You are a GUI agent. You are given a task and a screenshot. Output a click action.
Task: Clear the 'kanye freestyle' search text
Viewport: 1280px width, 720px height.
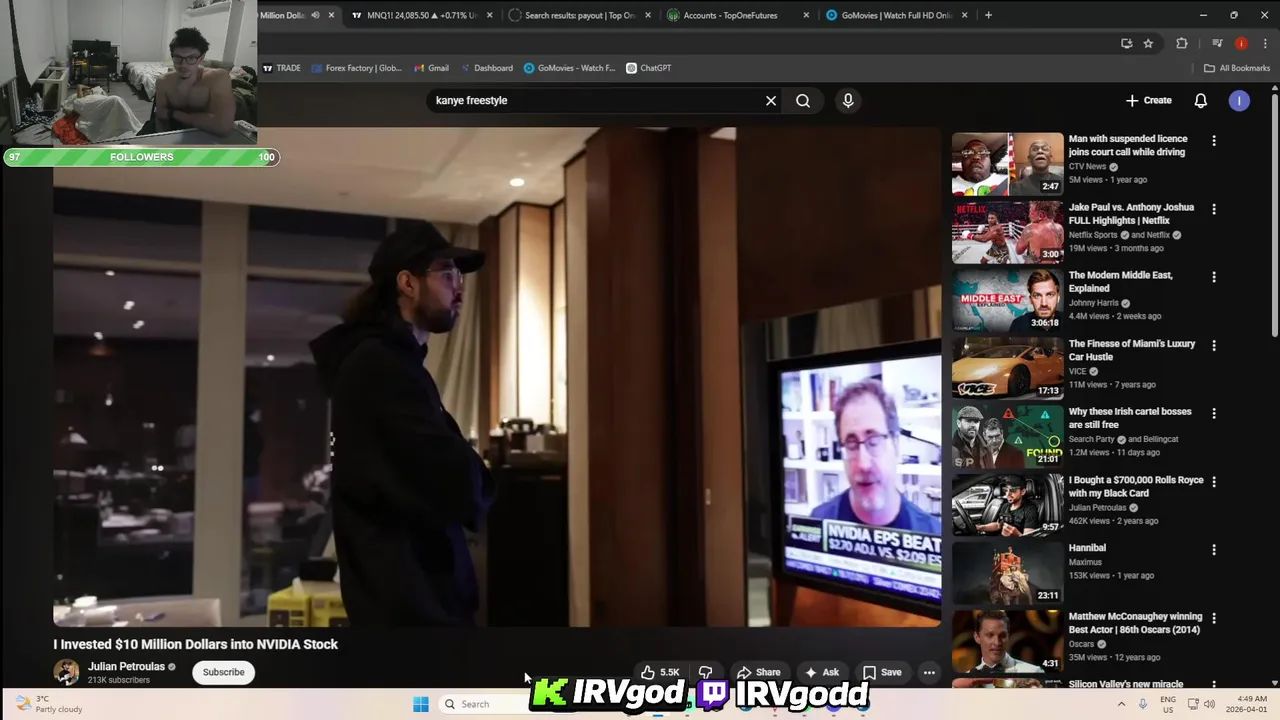[771, 101]
